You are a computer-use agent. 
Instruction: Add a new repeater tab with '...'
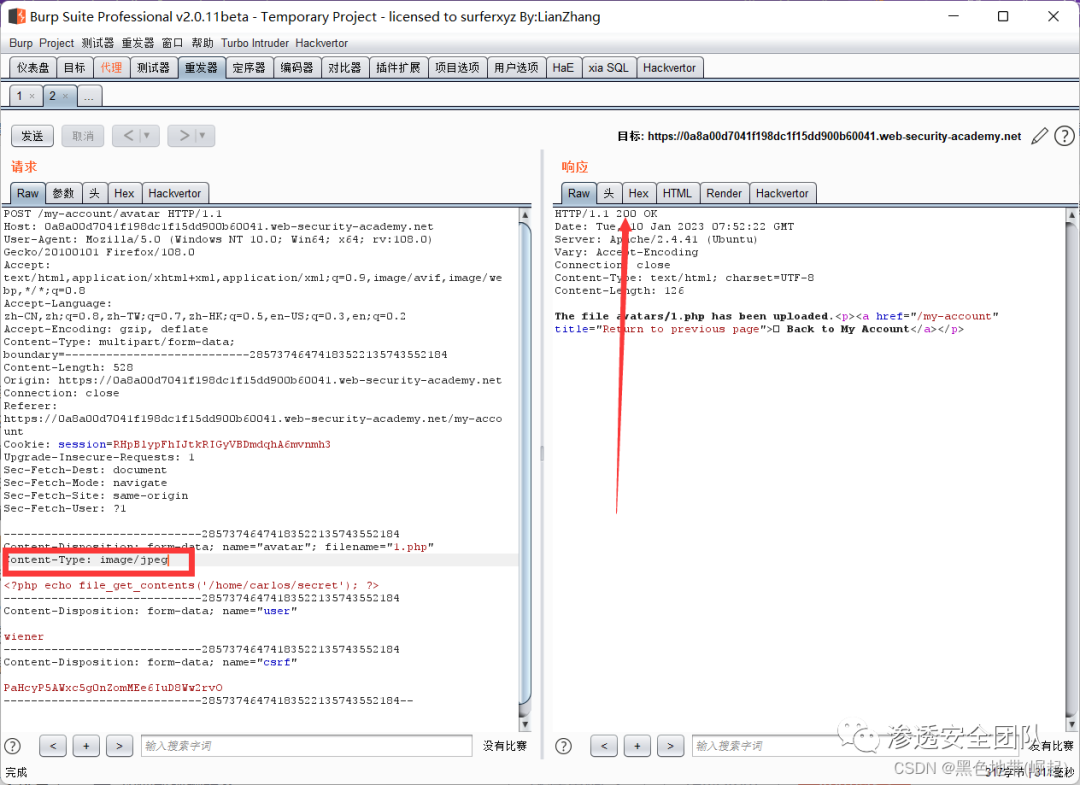(x=90, y=96)
